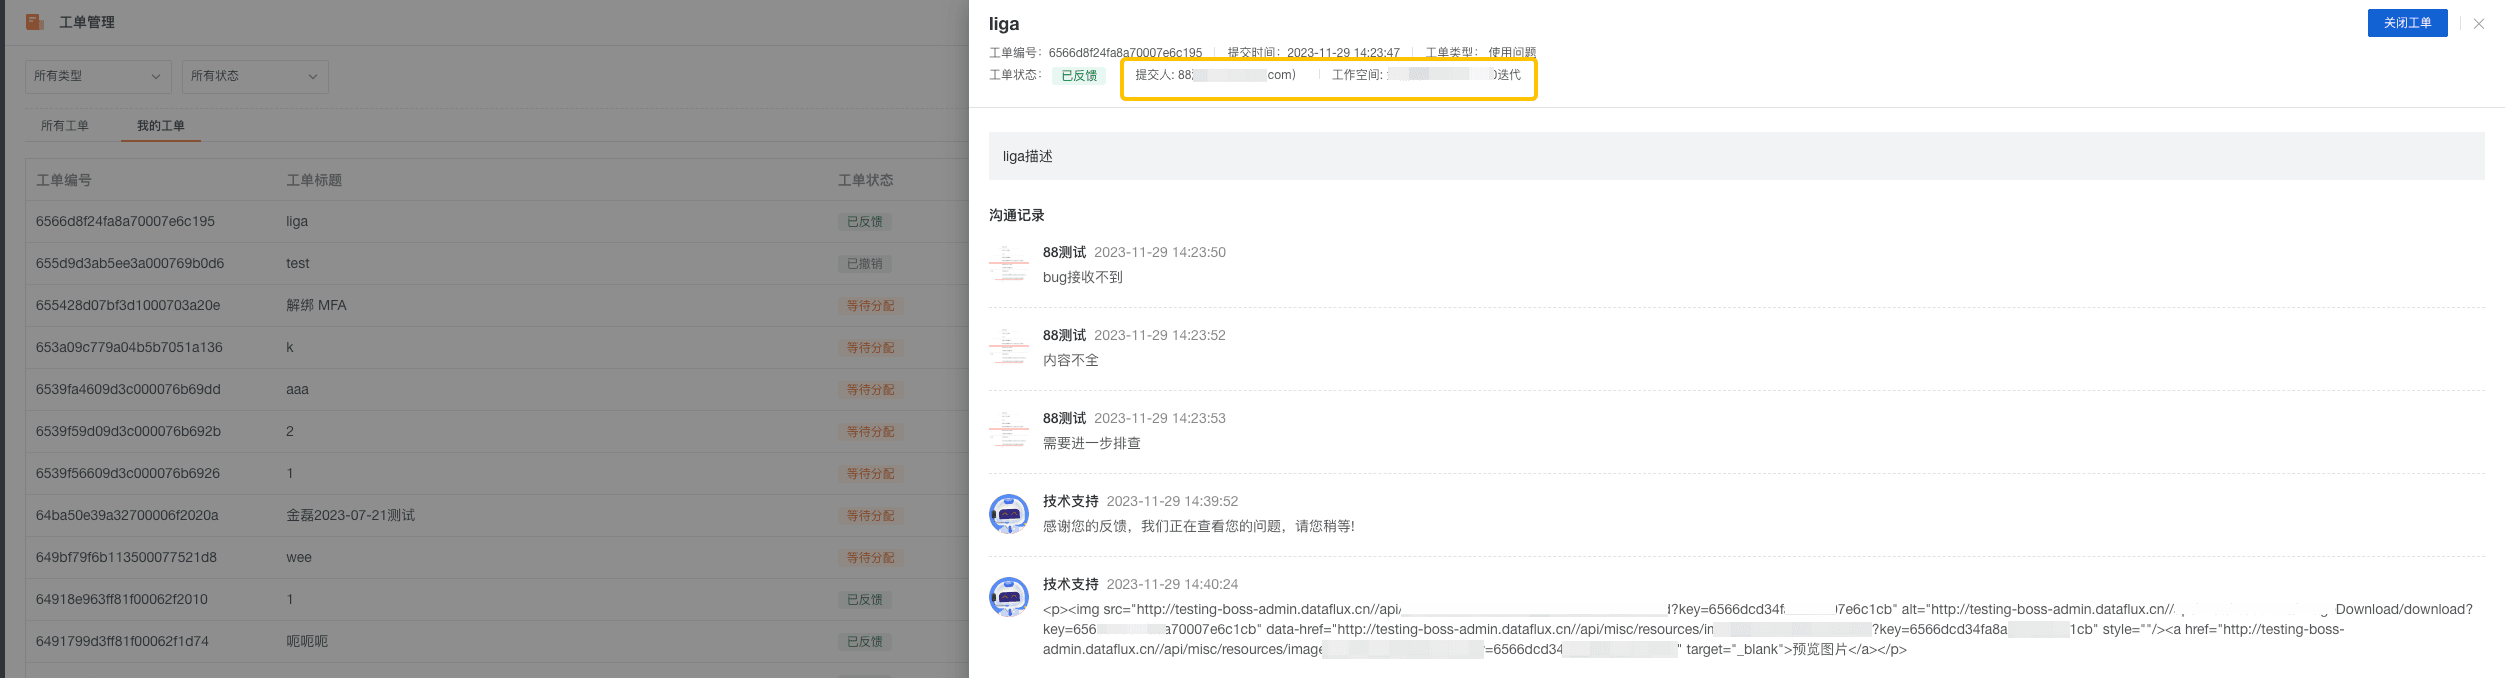Click the message text bug接收不到
The image size is (2505, 678).
(x=1083, y=277)
